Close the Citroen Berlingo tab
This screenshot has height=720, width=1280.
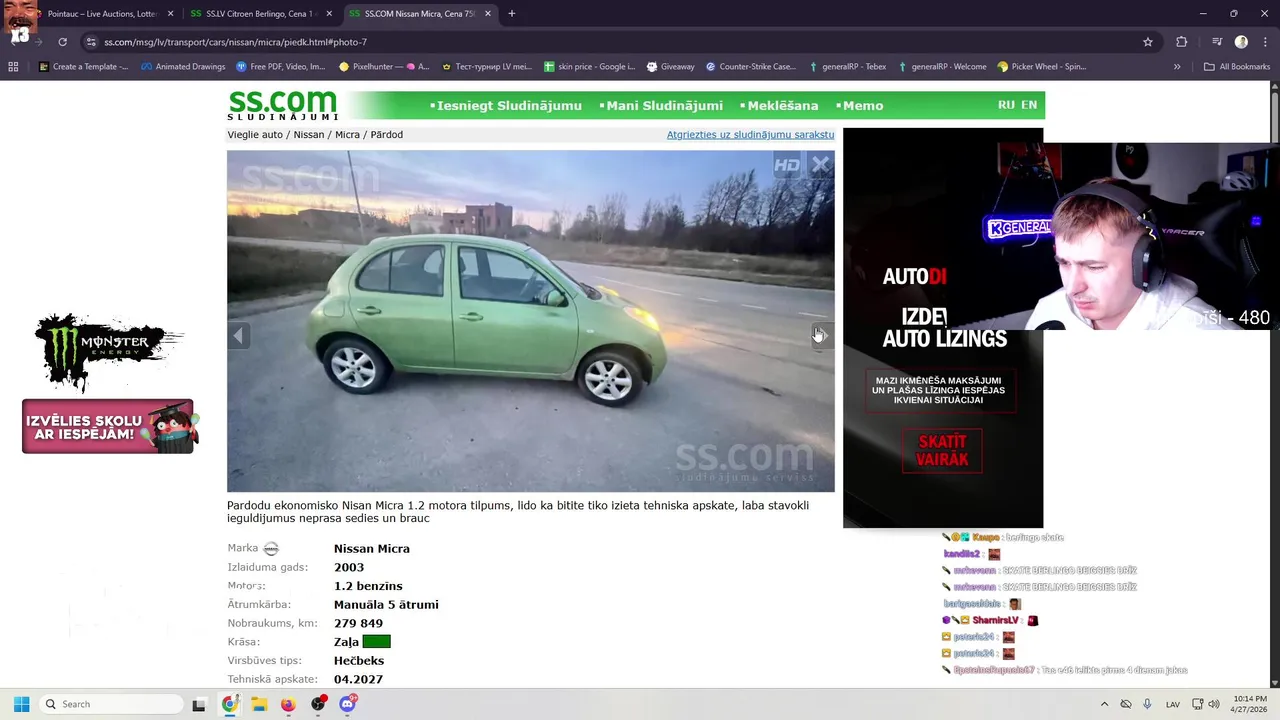pyautogui.click(x=329, y=14)
